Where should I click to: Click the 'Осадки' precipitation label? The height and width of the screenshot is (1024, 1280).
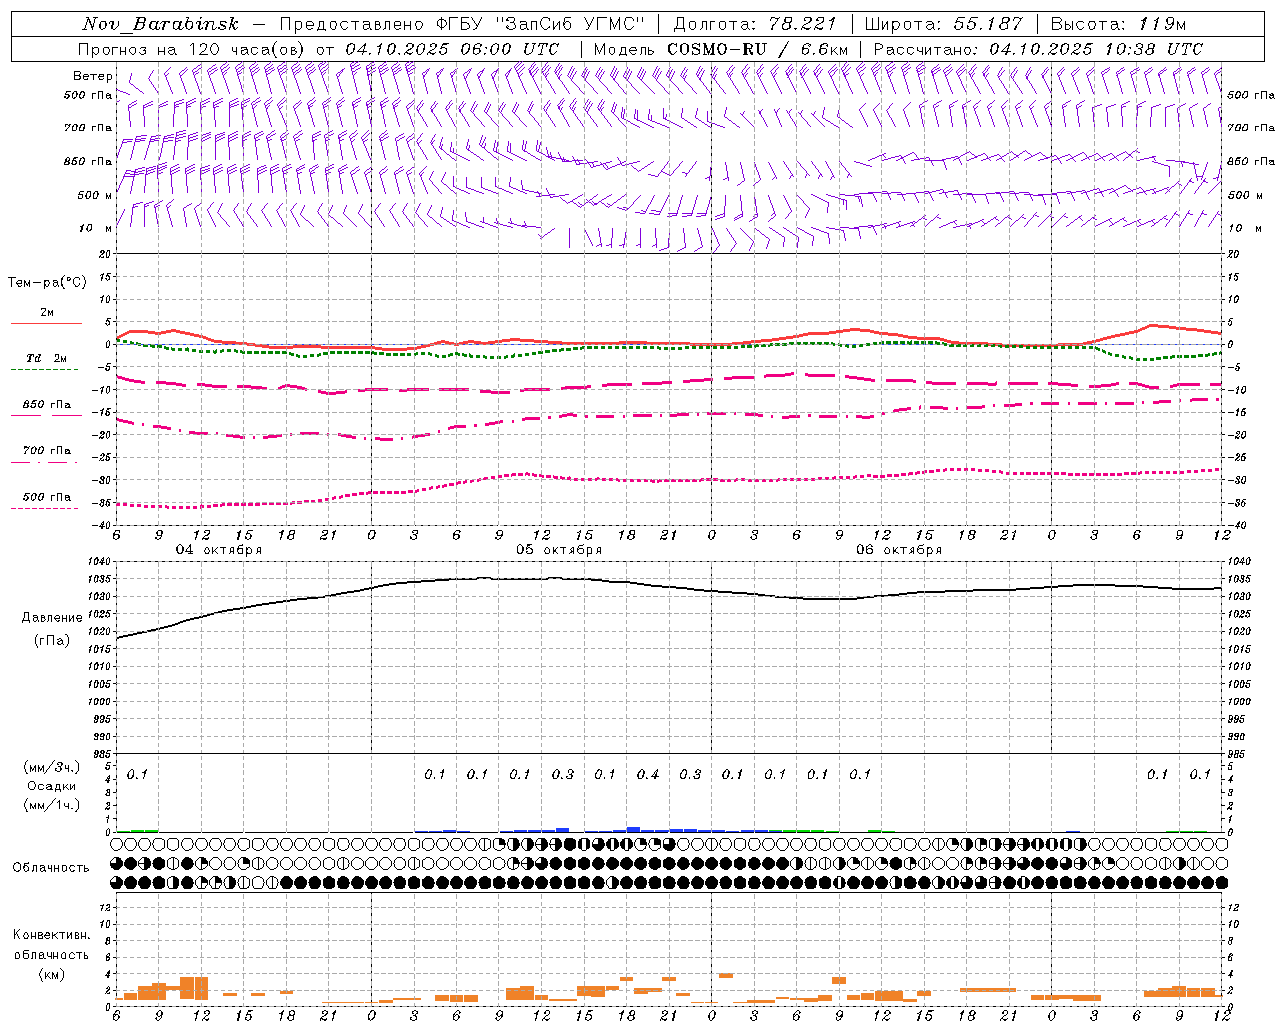click(52, 786)
